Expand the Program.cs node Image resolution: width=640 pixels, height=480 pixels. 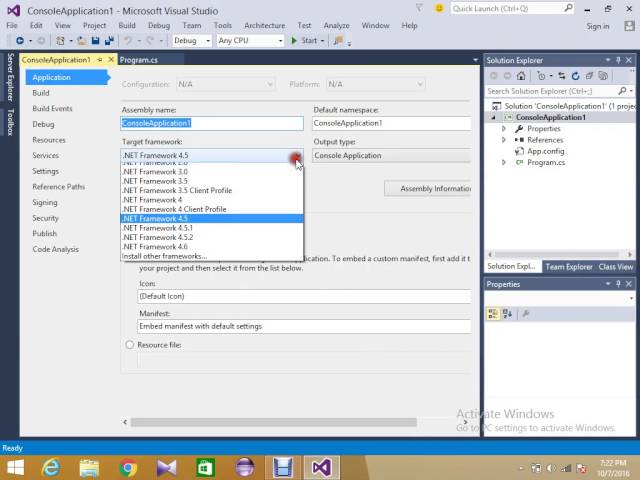[x=504, y=162]
